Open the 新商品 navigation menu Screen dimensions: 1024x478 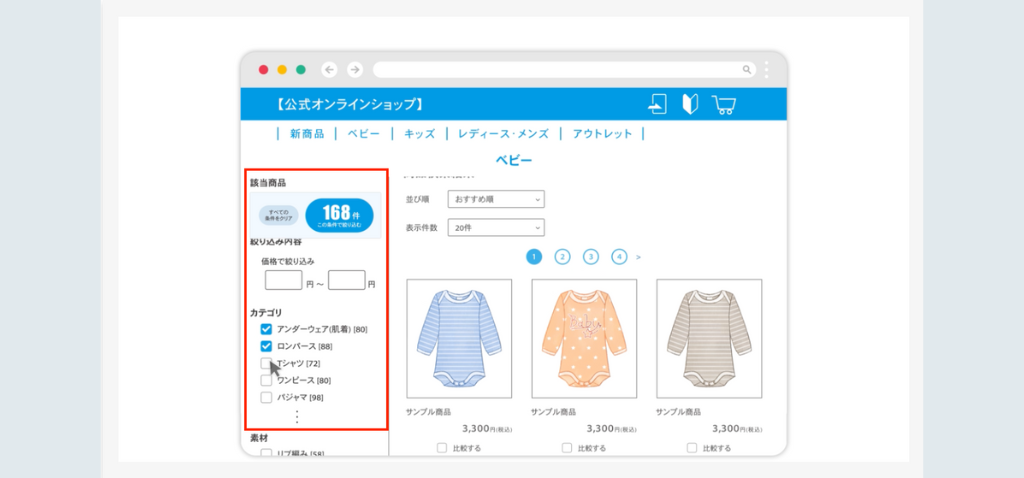point(307,134)
